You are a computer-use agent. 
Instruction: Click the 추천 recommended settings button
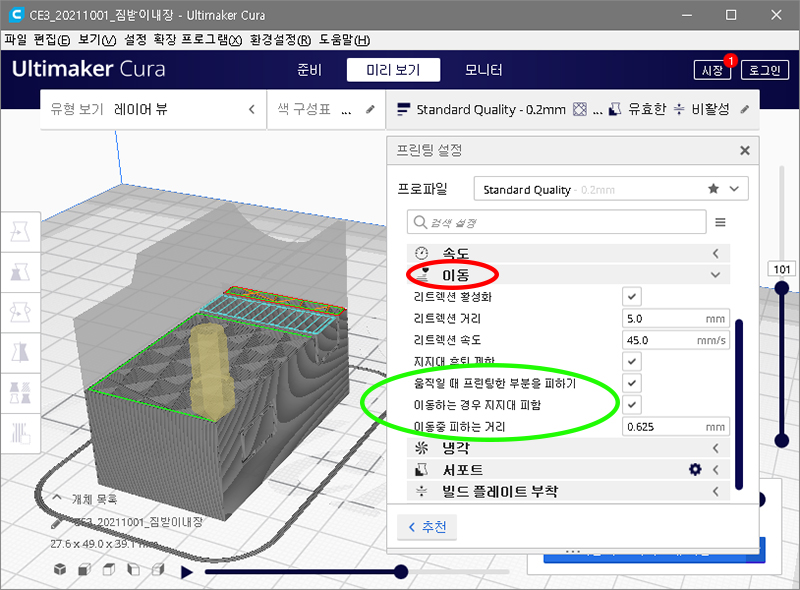pyautogui.click(x=427, y=527)
